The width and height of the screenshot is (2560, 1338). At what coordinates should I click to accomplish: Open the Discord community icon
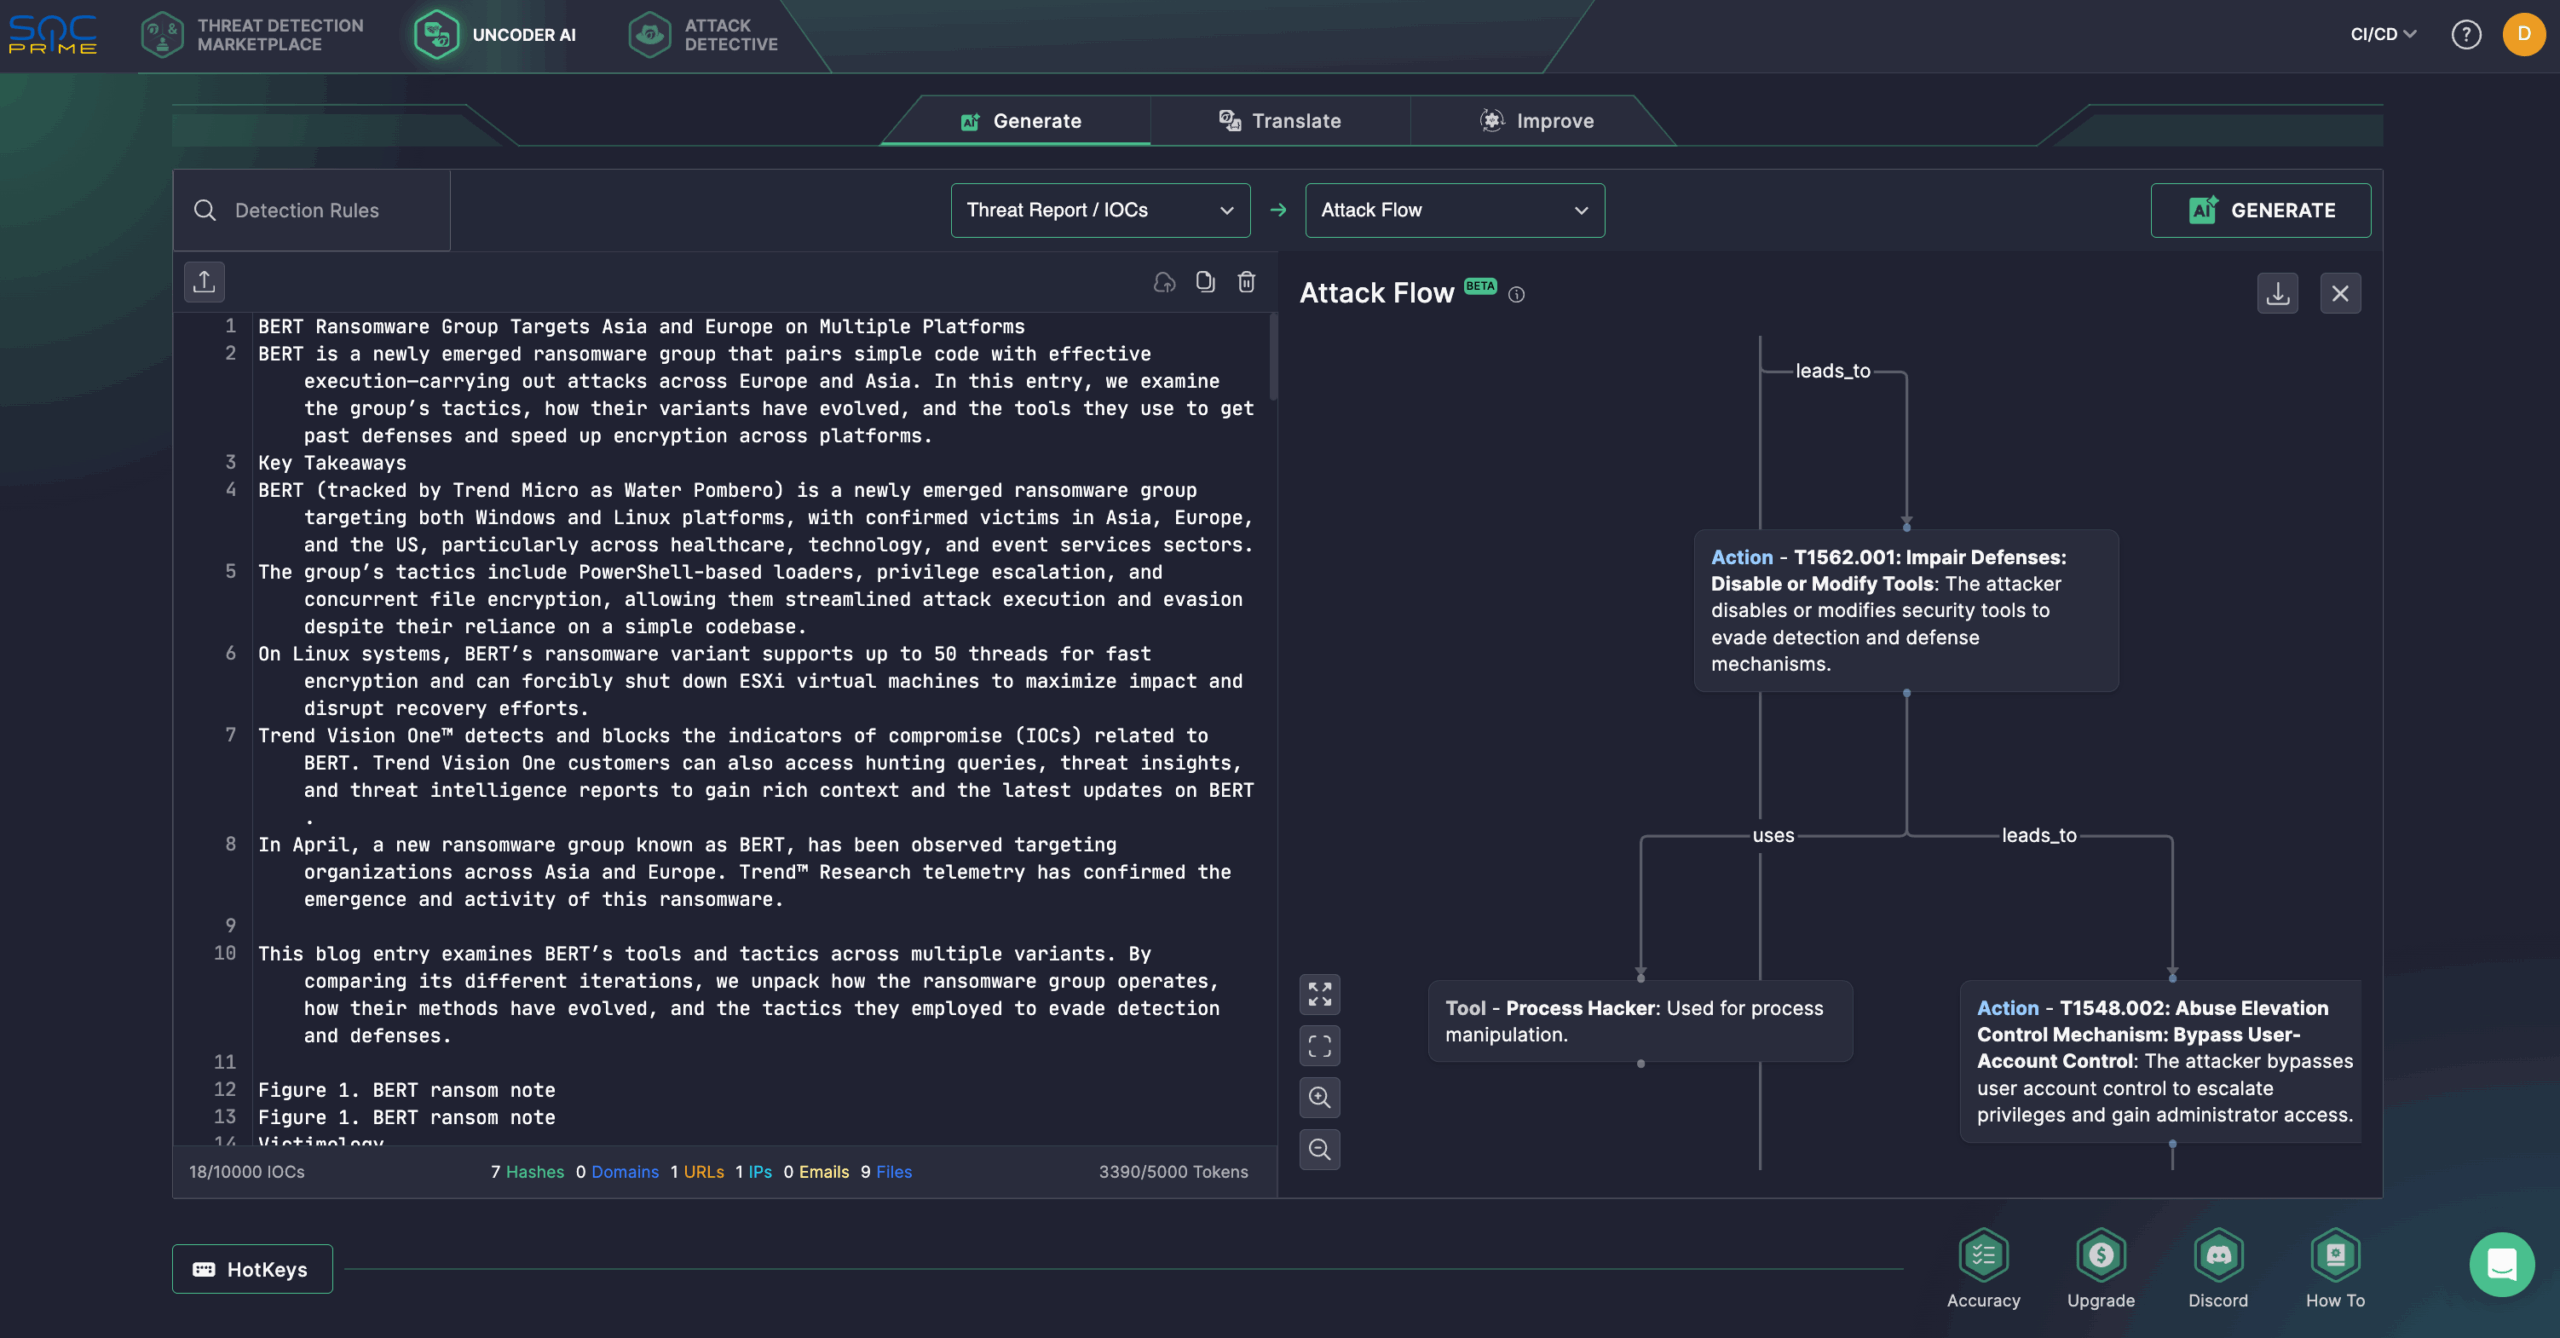coord(2217,1255)
